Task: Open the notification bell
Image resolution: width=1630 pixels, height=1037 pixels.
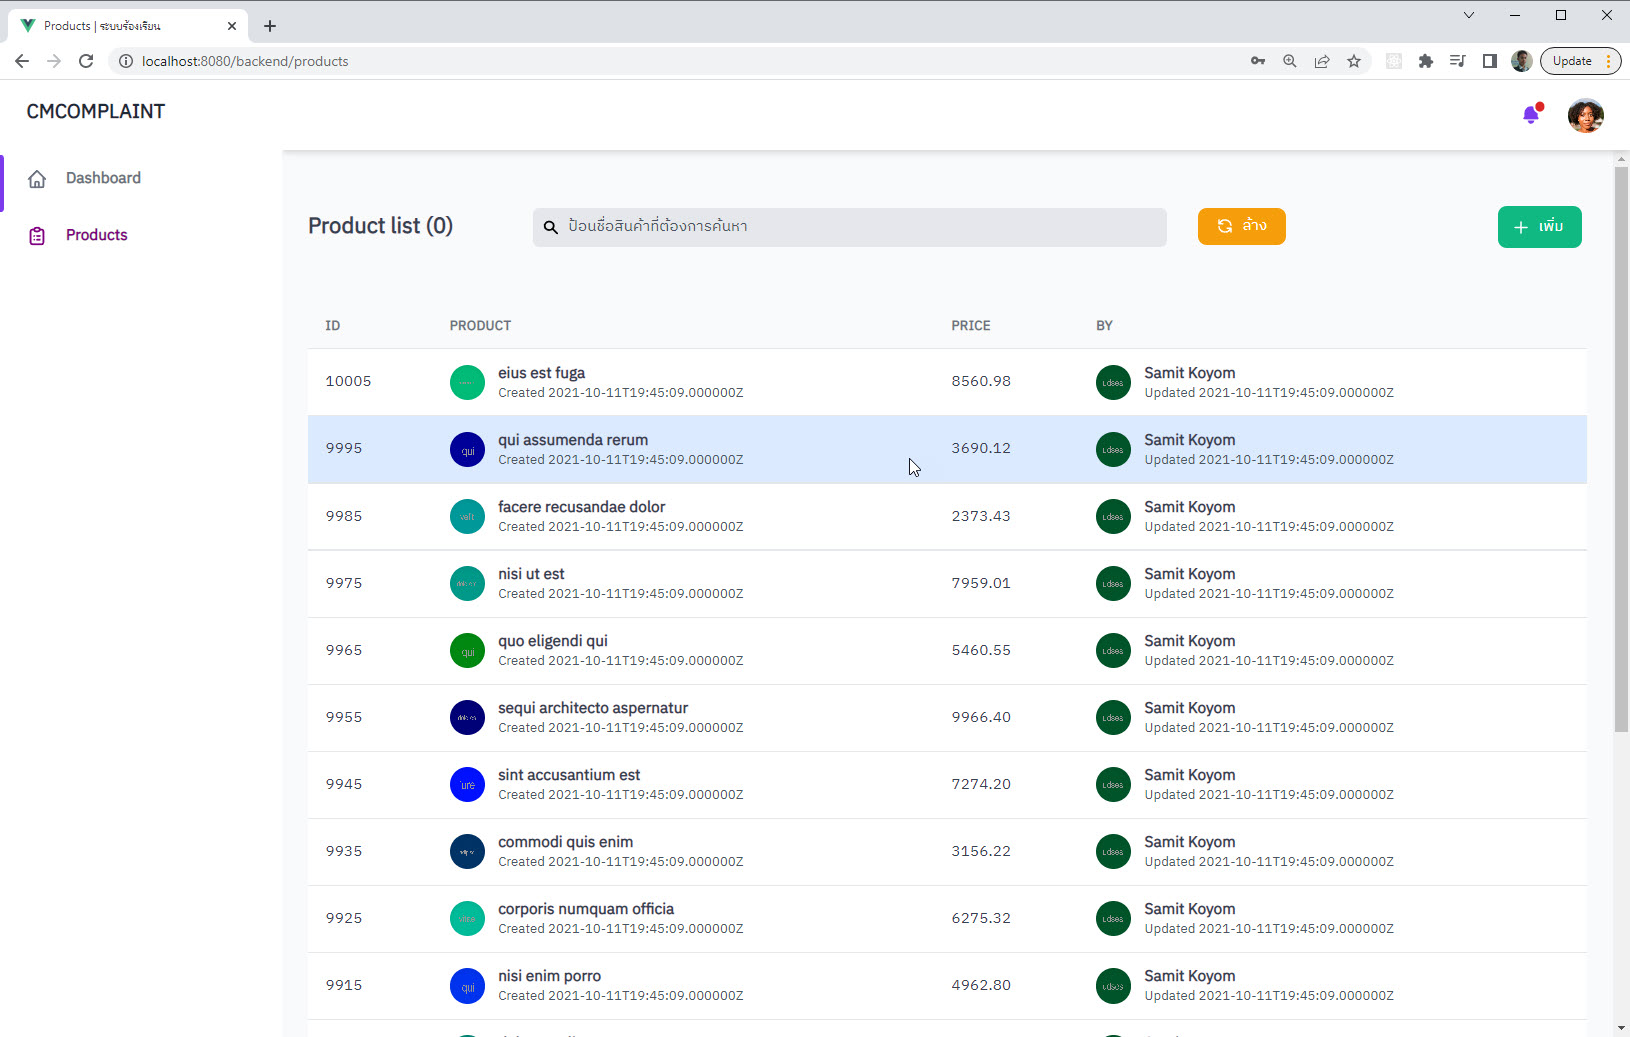Action: pyautogui.click(x=1531, y=115)
